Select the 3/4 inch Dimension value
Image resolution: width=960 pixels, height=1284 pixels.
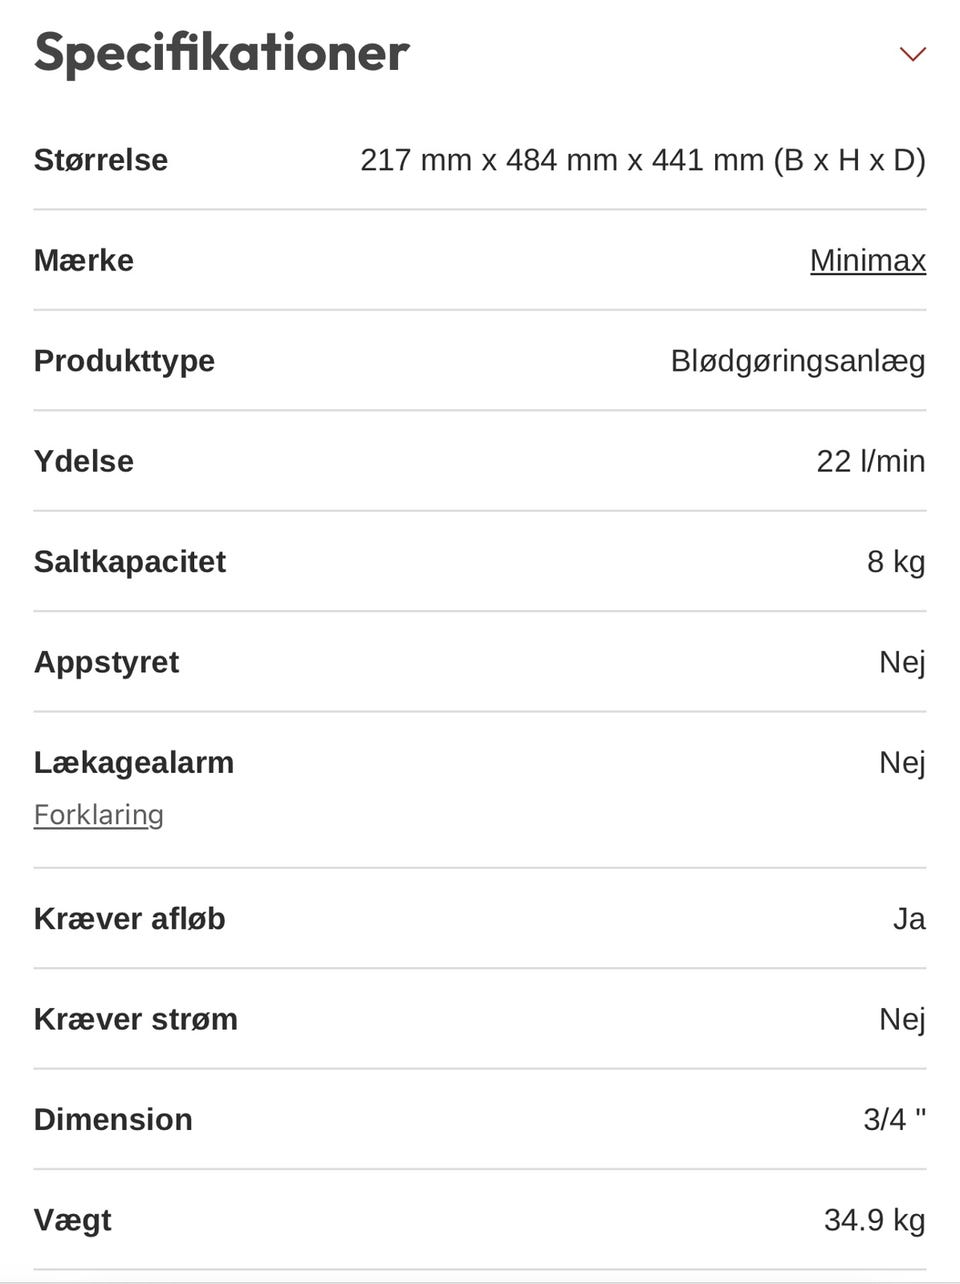(x=894, y=1119)
